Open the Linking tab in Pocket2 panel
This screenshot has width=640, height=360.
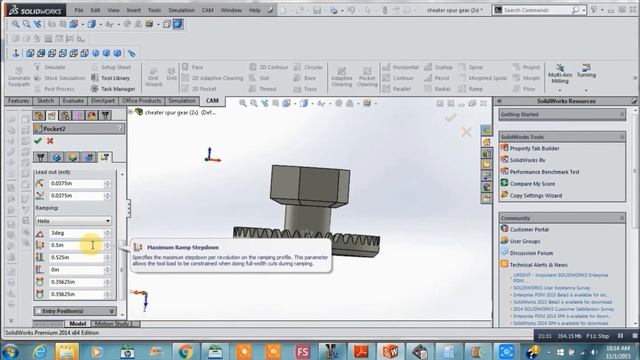pyautogui.click(x=105, y=157)
